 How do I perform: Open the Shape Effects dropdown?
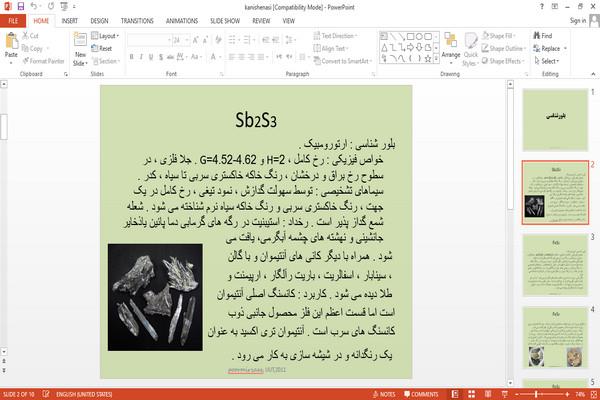pos(503,61)
